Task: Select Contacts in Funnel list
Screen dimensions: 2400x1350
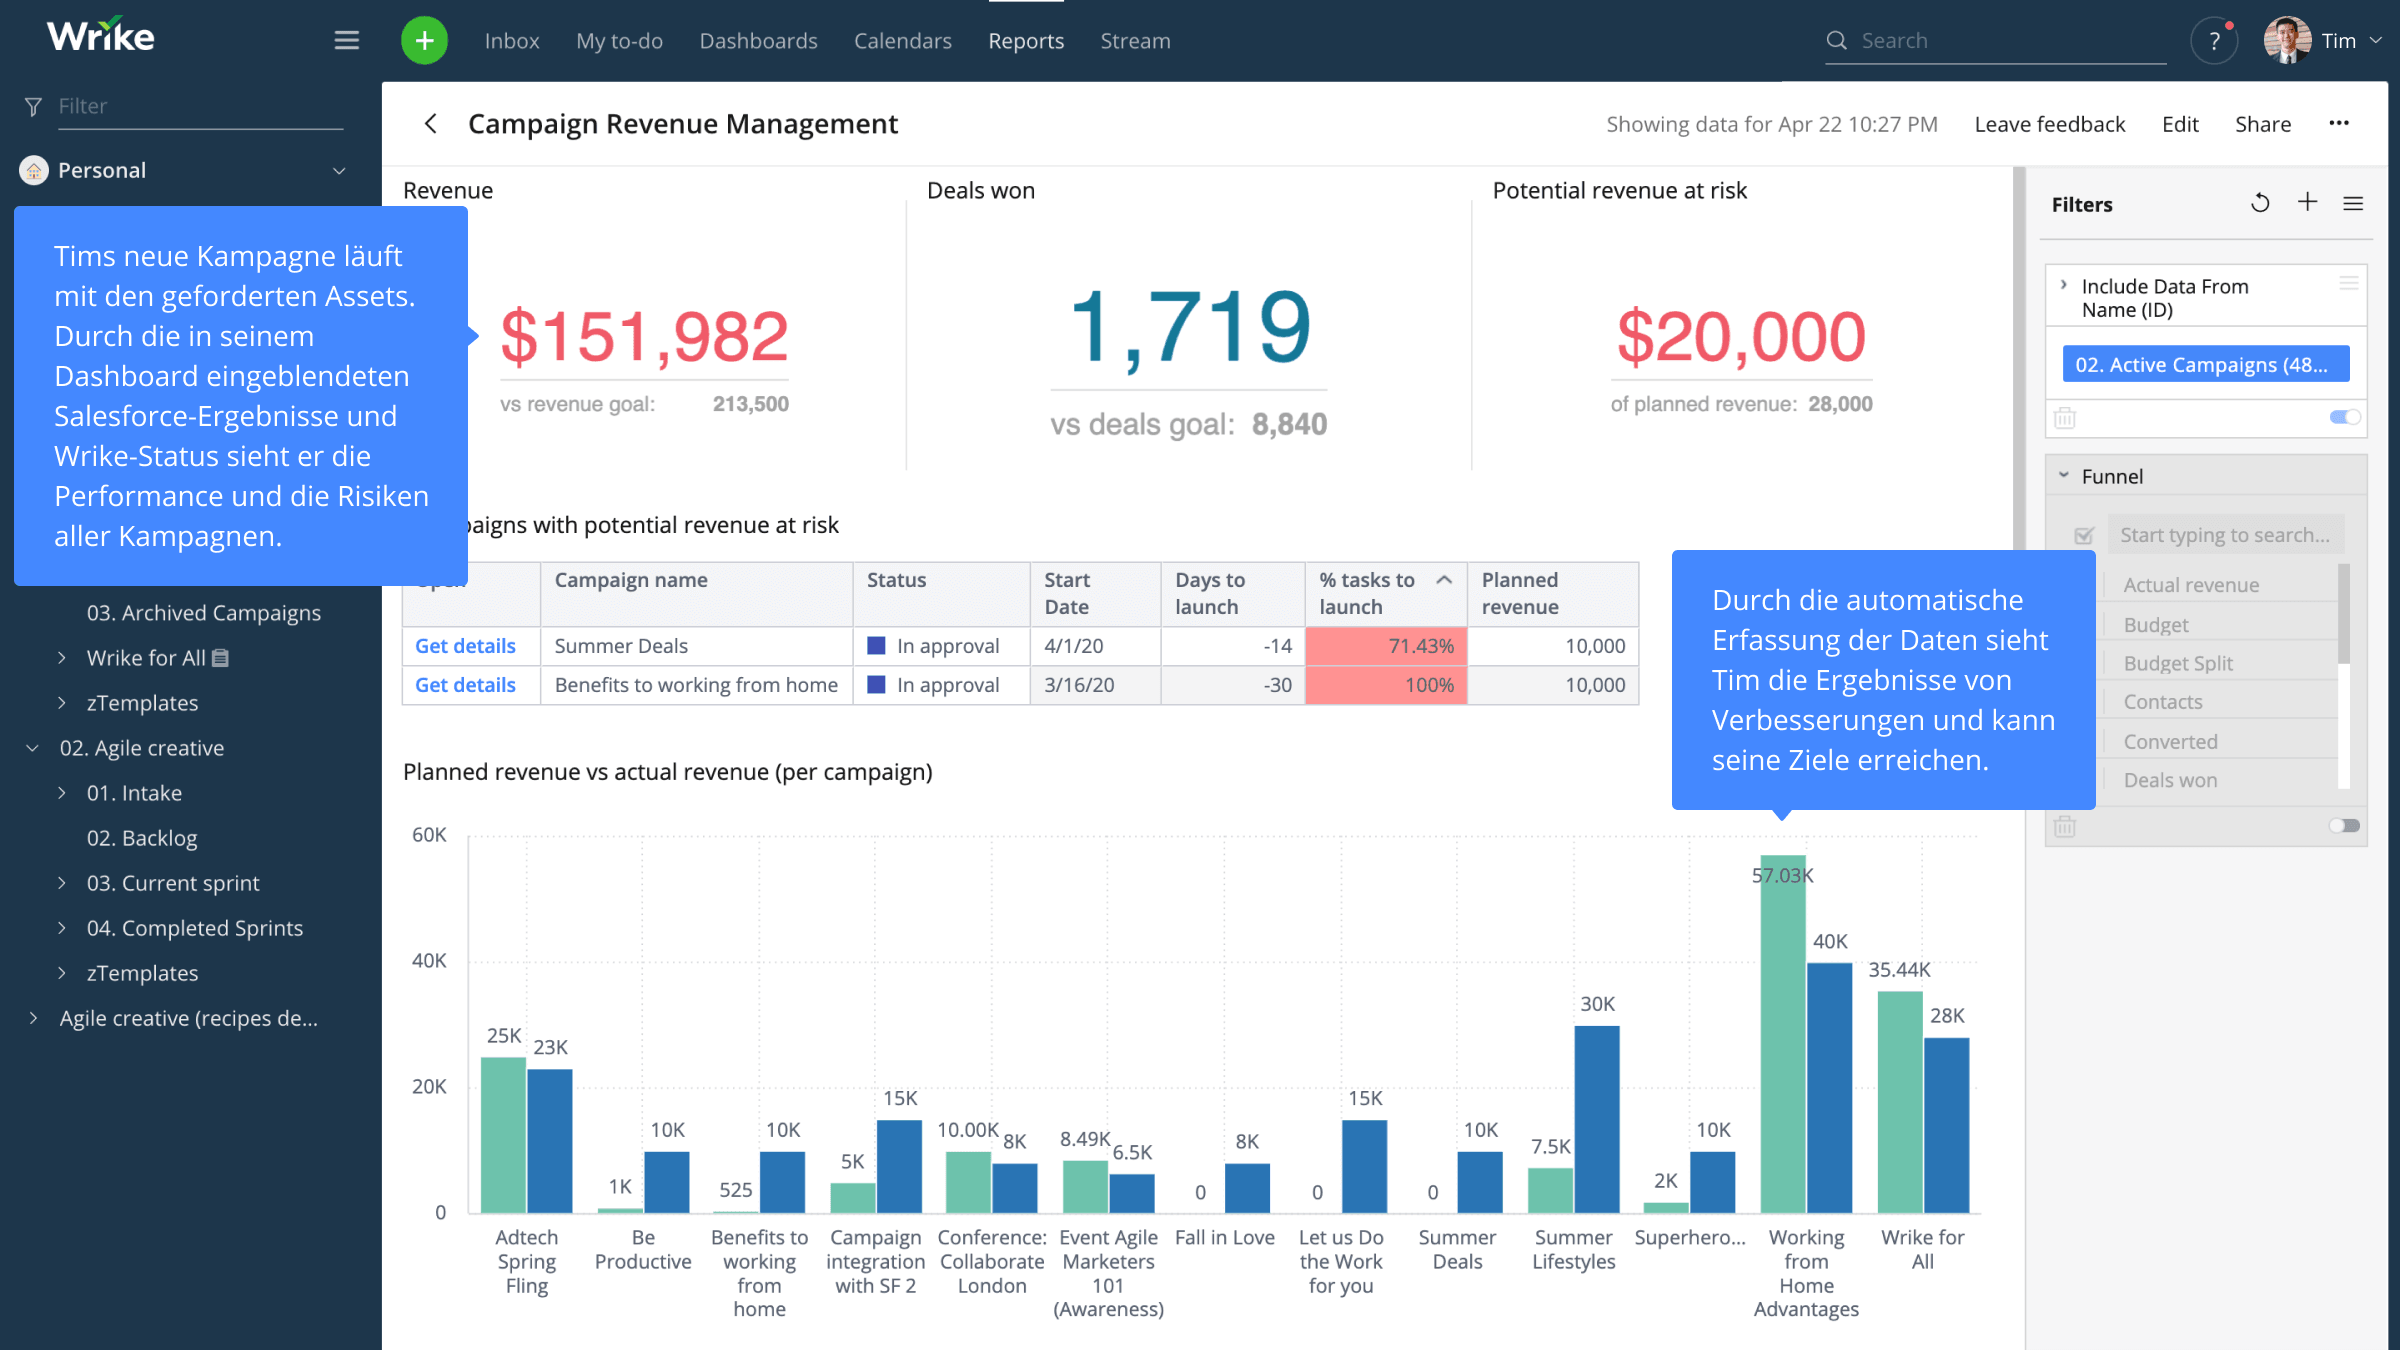Action: coord(2163,703)
